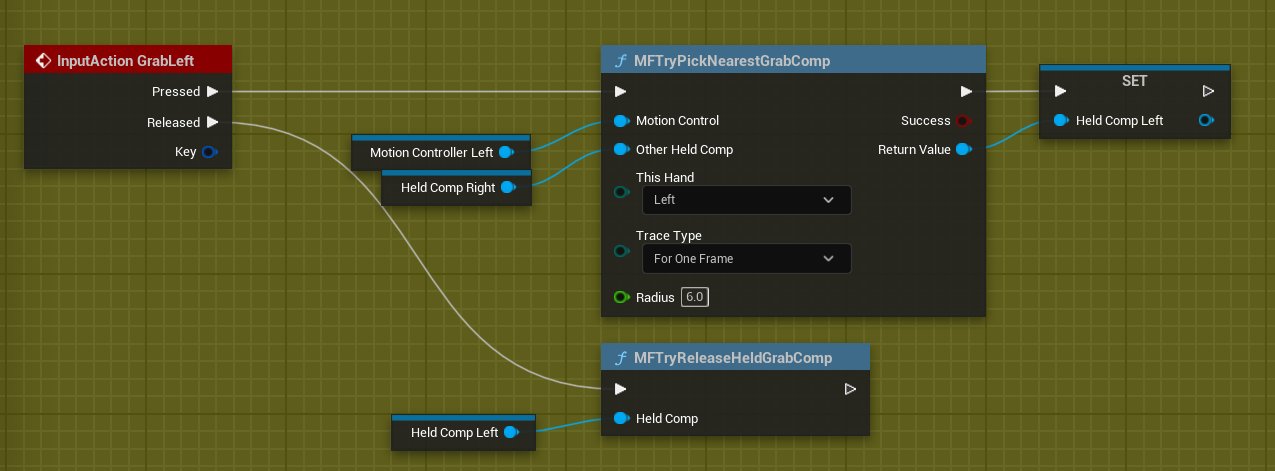Open the Trace Type dropdown
Screen dimensions: 1275x471
click(x=745, y=259)
